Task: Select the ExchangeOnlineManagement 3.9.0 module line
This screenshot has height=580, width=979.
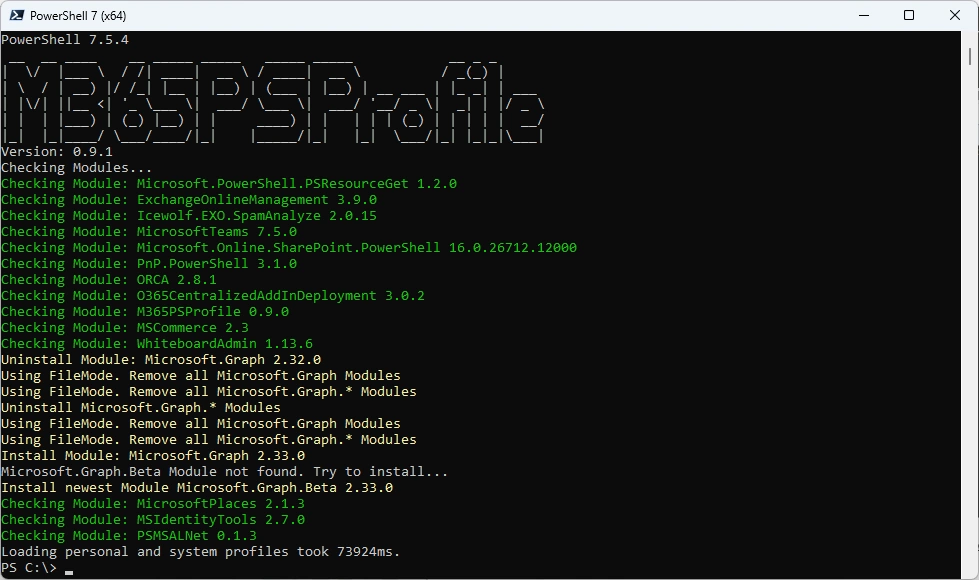Action: point(189,200)
